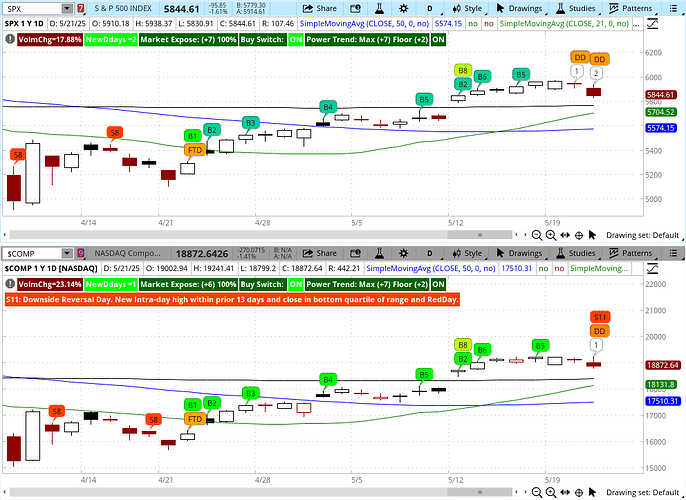The image size is (686, 500).
Task: Click the S11: Downside Reversal Day banner
Action: [232, 300]
